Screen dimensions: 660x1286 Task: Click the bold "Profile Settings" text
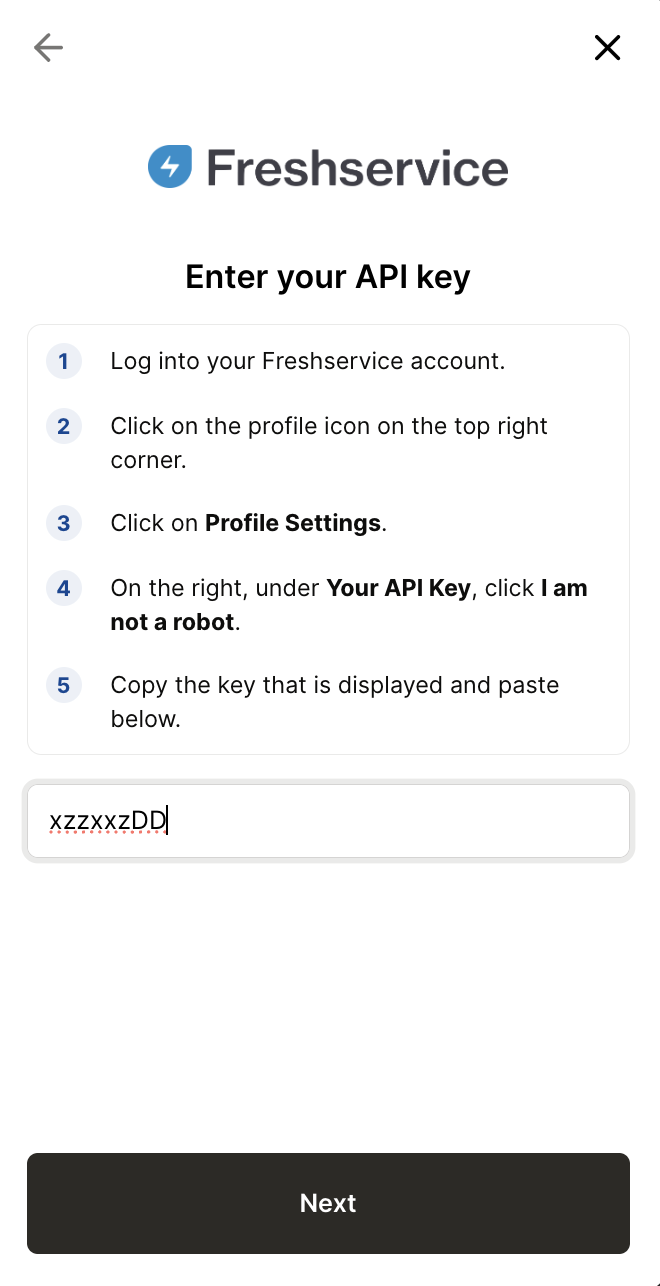(x=292, y=523)
